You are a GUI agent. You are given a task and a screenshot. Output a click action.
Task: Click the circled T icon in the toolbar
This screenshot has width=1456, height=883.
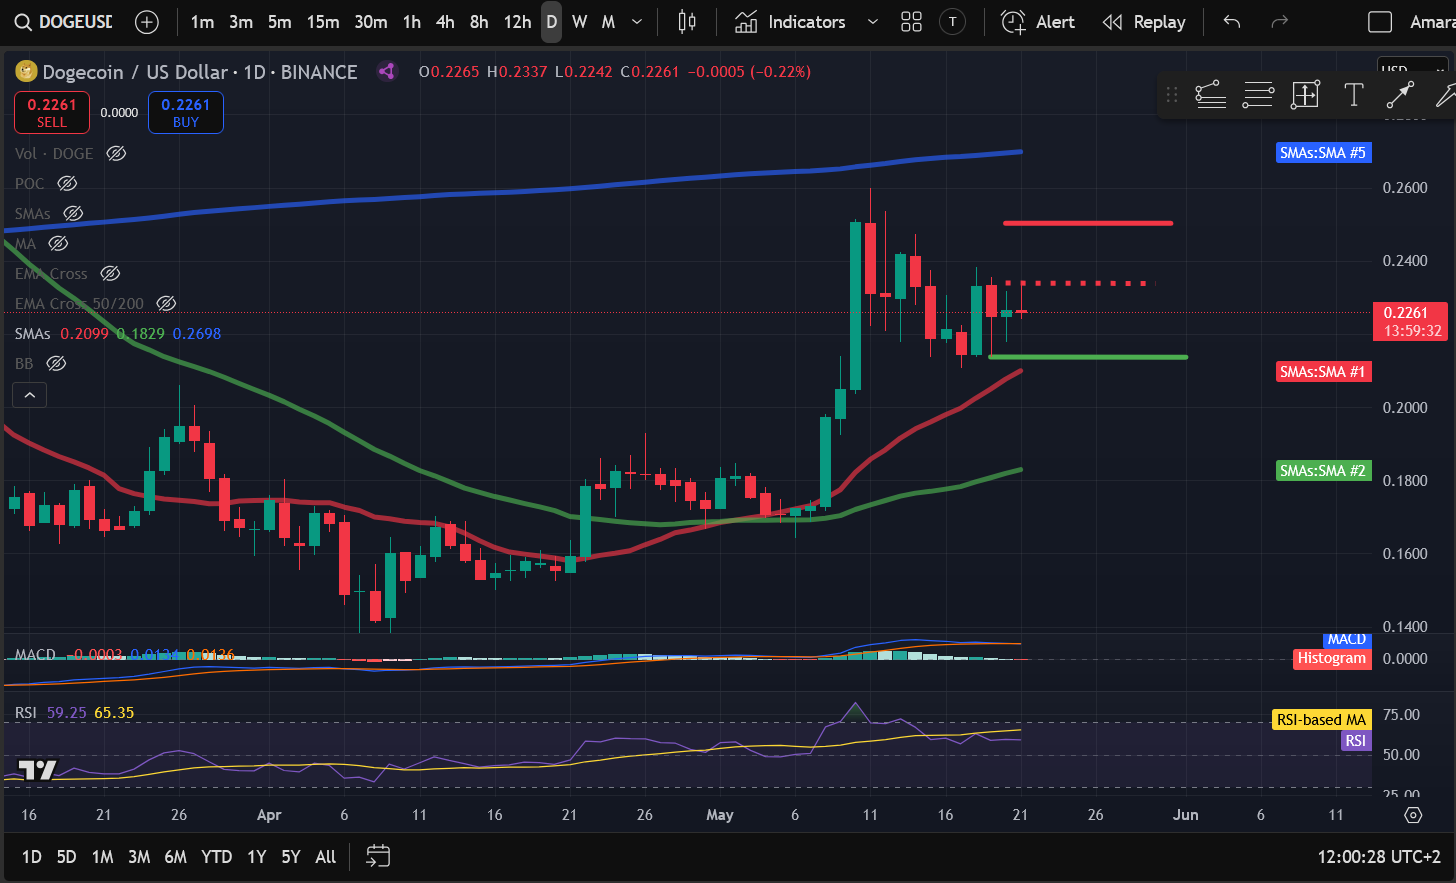[x=953, y=22]
